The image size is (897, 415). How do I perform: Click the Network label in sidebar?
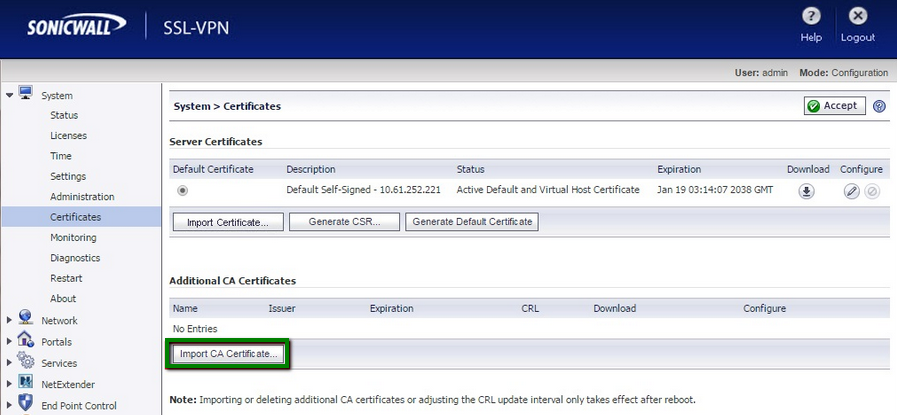[x=59, y=321]
